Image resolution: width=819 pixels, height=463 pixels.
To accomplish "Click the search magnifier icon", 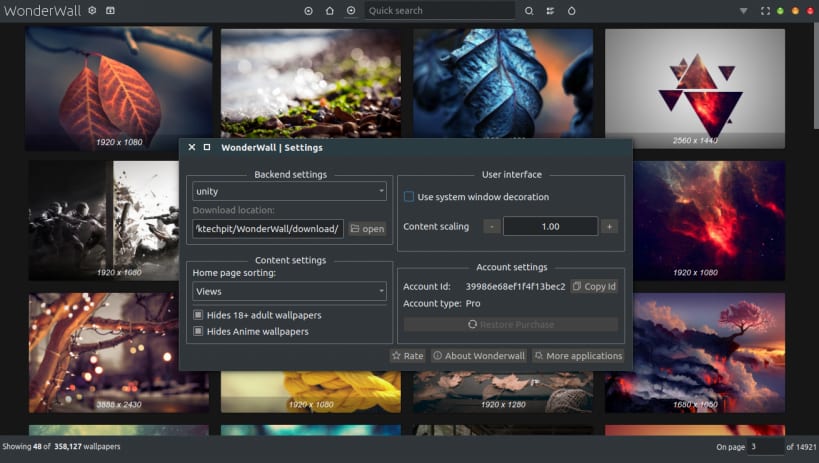I will (529, 10).
